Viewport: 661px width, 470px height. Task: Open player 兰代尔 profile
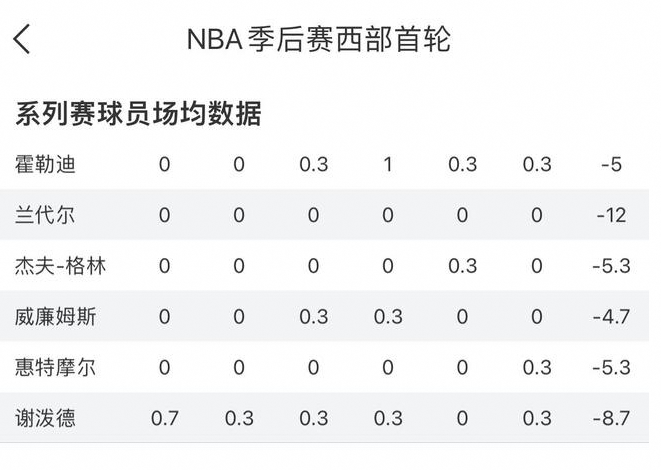click(47, 215)
